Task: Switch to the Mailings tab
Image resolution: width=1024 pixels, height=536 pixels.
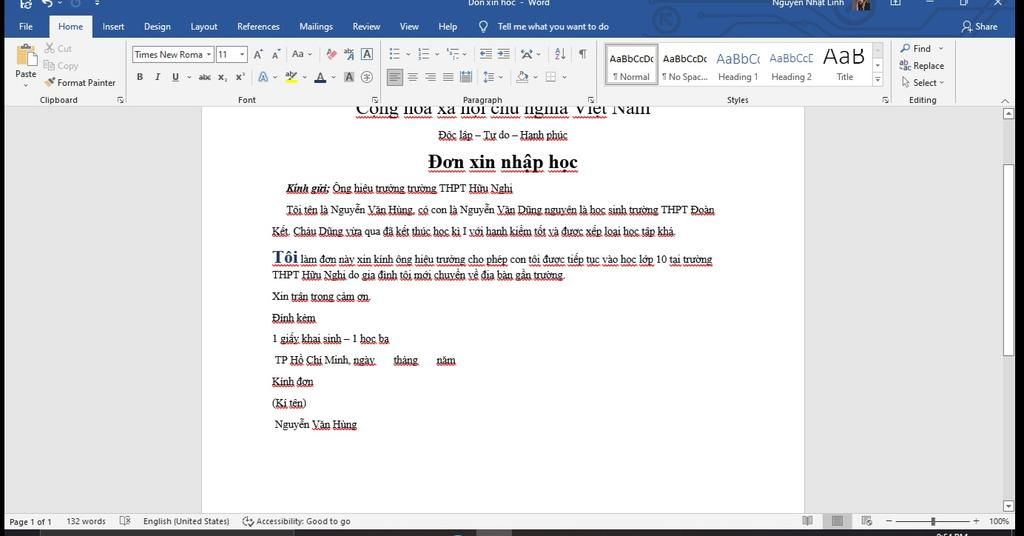Action: 316,26
